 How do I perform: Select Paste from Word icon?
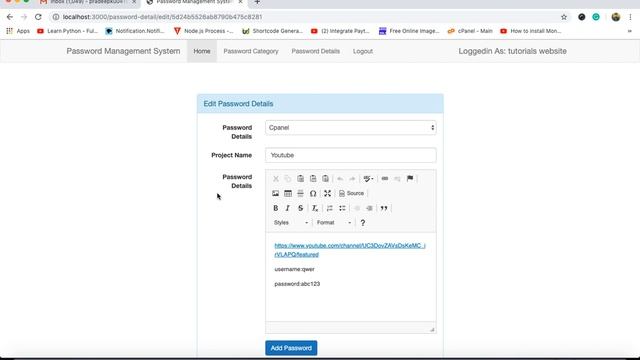[325, 179]
